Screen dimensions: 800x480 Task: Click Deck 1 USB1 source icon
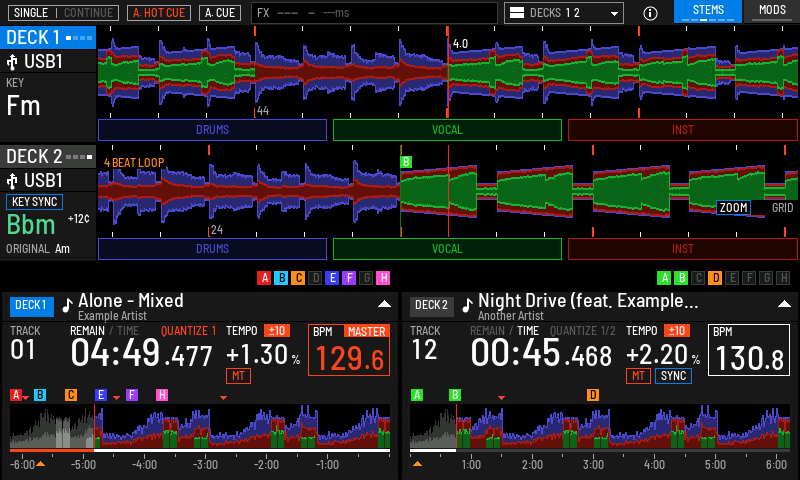point(12,62)
